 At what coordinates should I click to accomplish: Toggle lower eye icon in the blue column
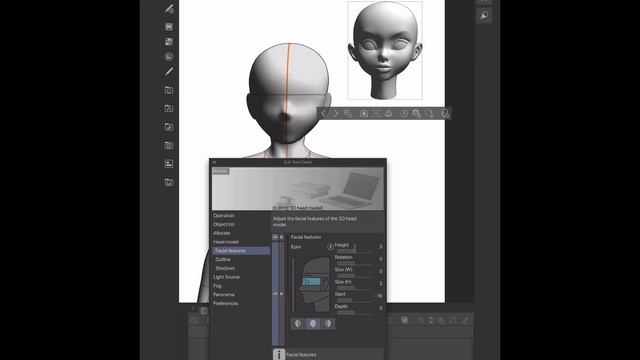coord(275,293)
